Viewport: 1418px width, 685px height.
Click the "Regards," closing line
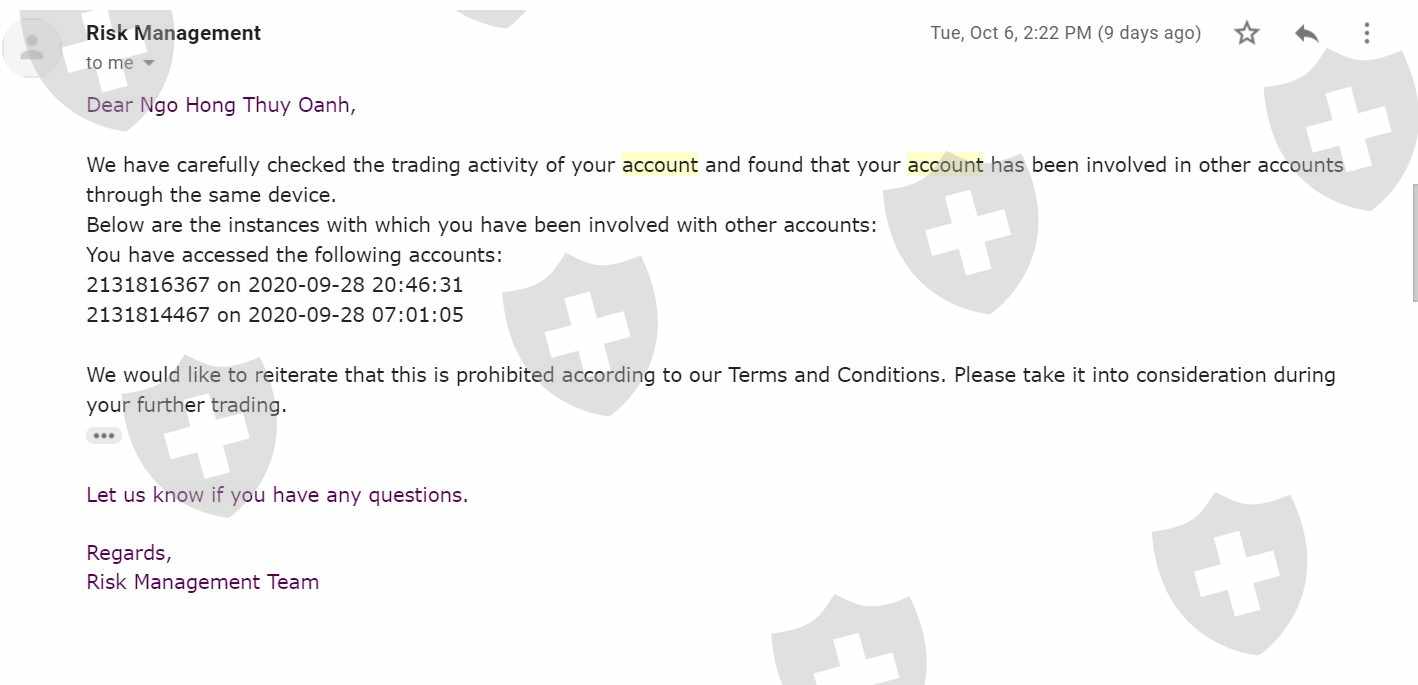point(129,553)
